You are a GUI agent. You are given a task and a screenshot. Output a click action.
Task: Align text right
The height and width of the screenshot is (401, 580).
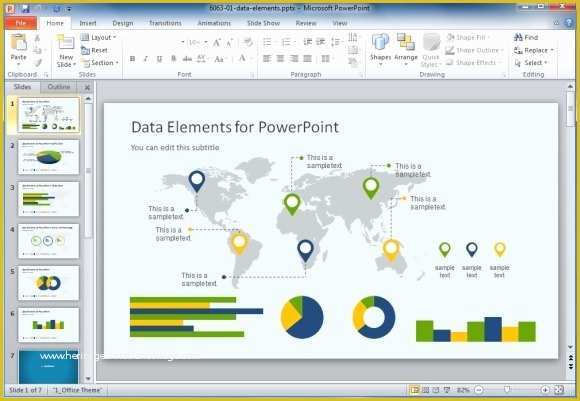click(x=294, y=58)
